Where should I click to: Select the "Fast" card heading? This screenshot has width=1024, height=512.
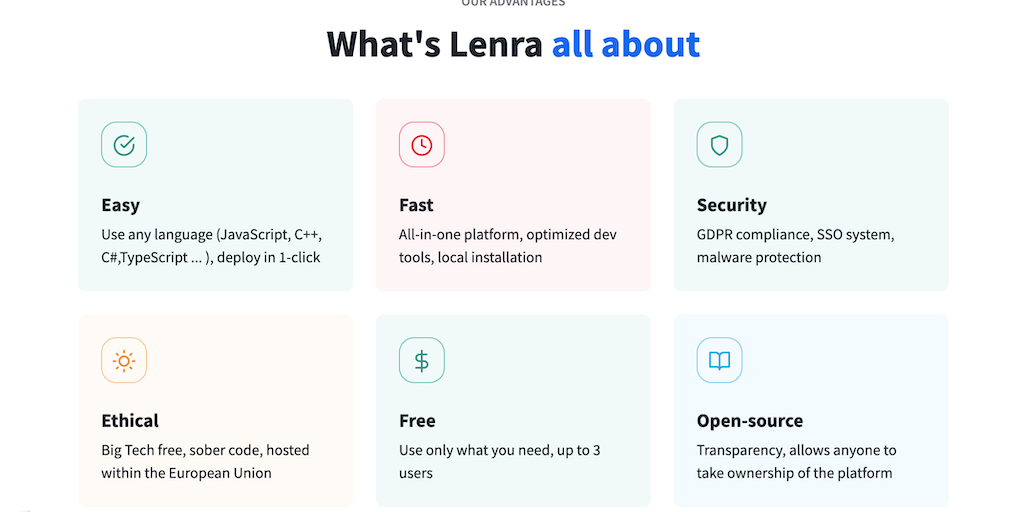point(416,205)
